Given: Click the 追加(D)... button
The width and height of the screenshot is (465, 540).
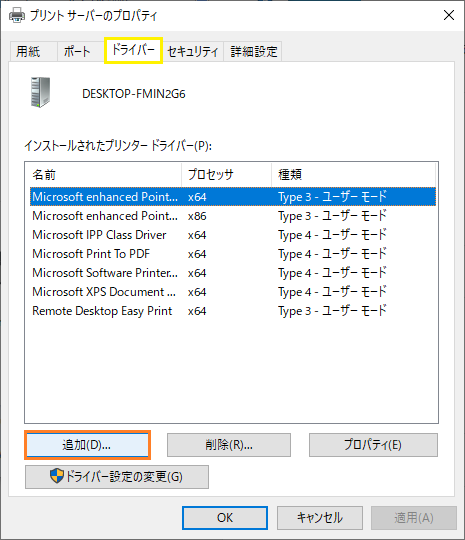Looking at the screenshot, I should pyautogui.click(x=87, y=445).
